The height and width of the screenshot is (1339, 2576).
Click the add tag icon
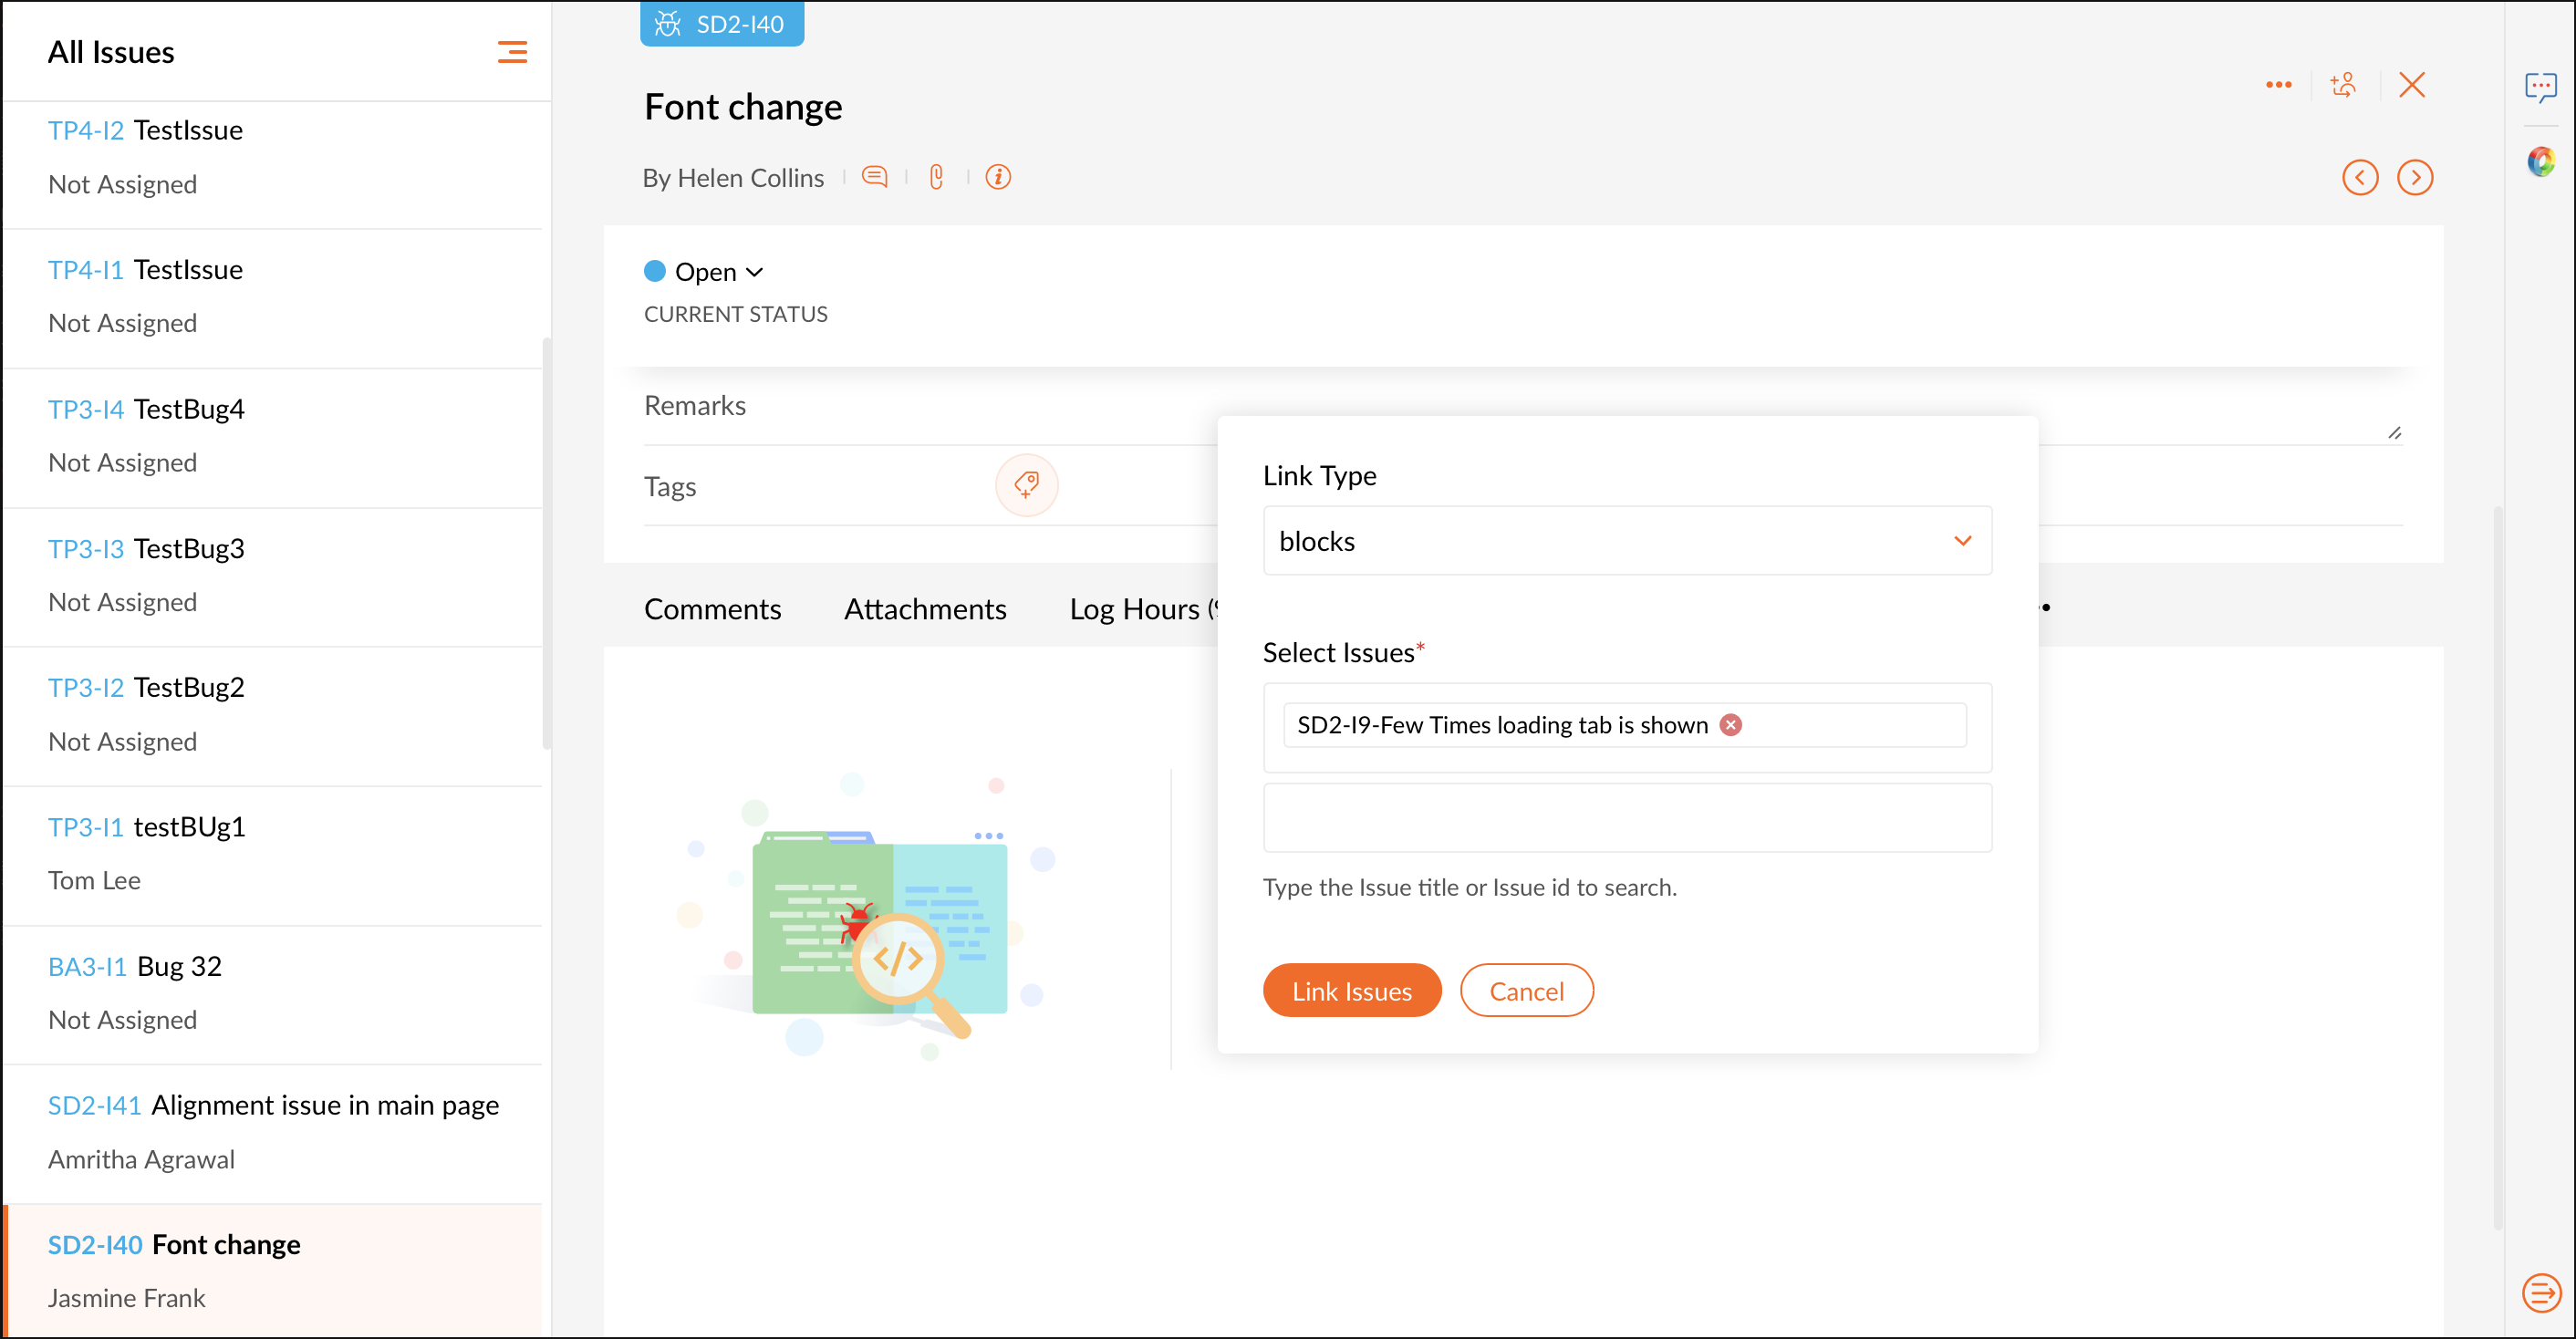click(x=1026, y=485)
